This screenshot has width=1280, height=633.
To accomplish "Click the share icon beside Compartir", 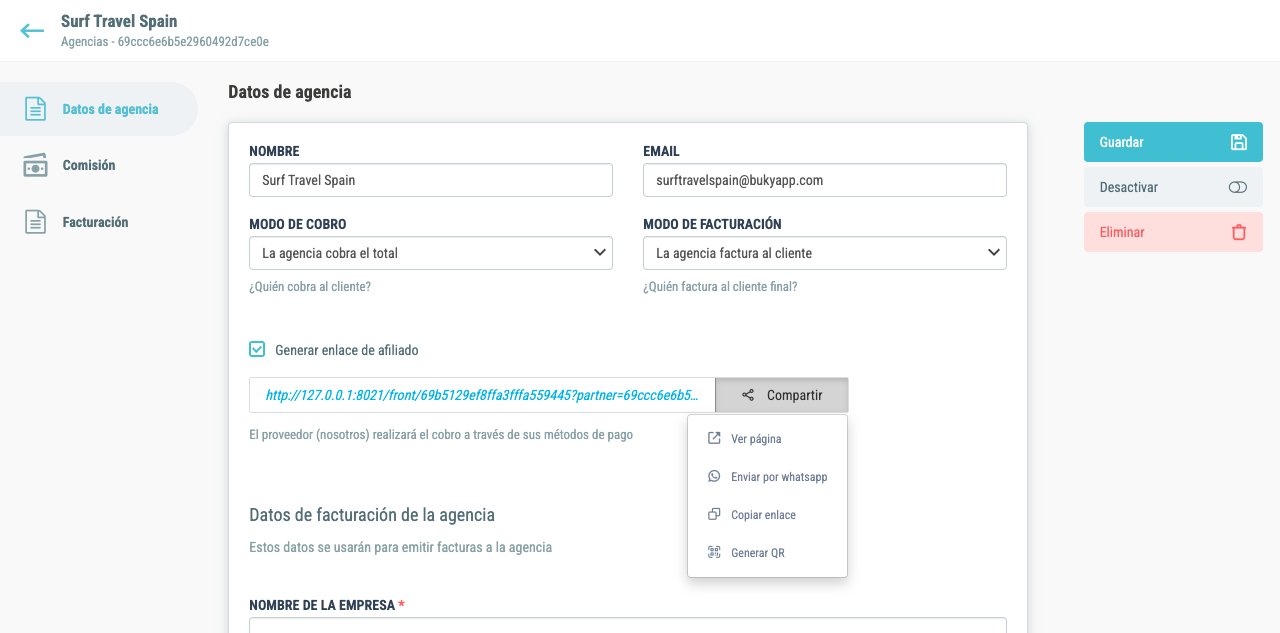I will pyautogui.click(x=748, y=395).
